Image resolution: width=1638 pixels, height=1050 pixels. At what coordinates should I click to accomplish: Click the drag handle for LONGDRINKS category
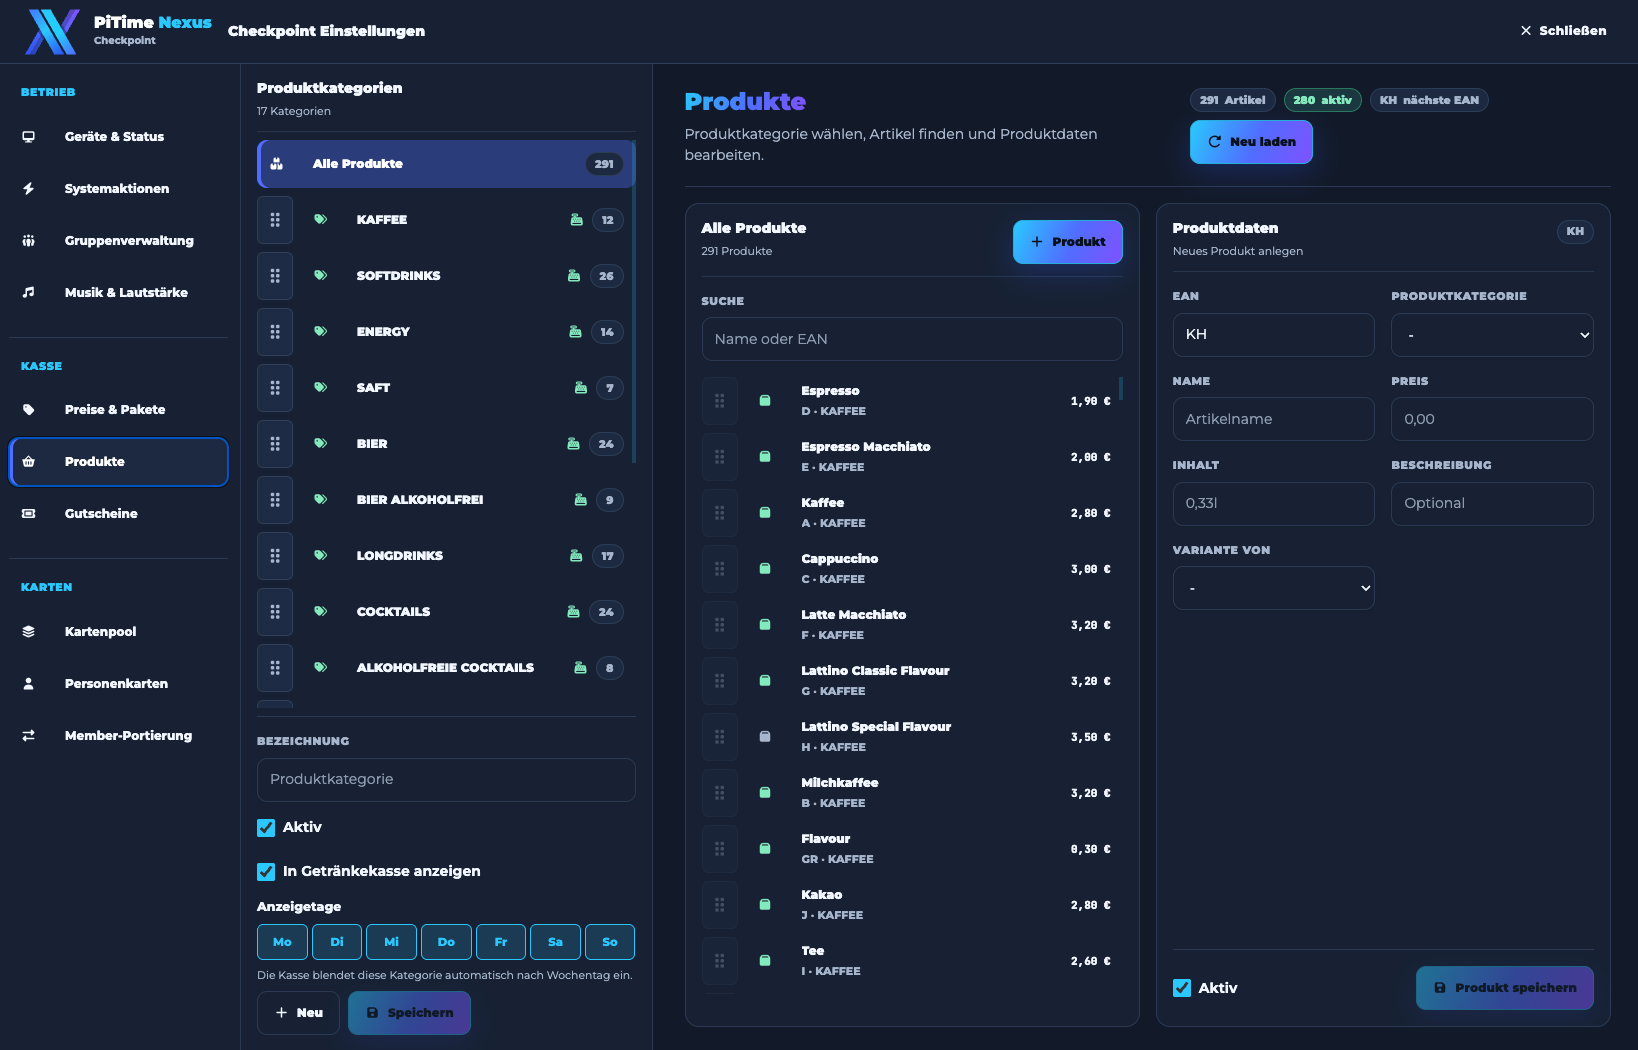tap(275, 556)
